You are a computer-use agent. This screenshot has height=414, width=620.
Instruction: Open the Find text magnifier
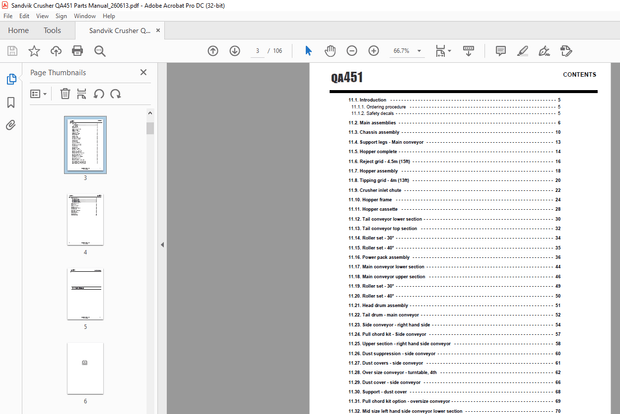coord(100,51)
